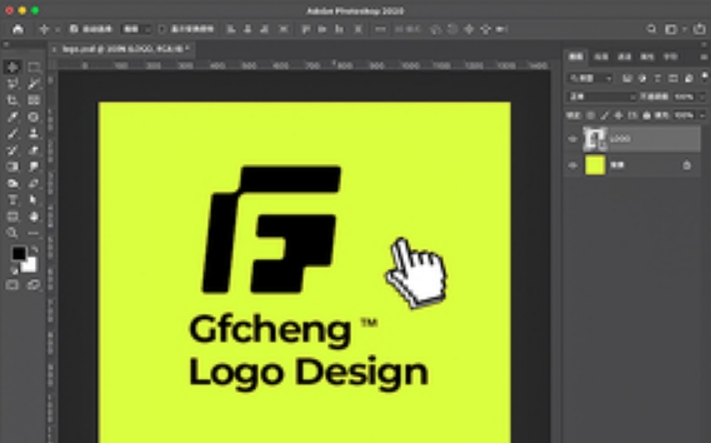
Task: Click the foreground color swatch
Action: 19,253
